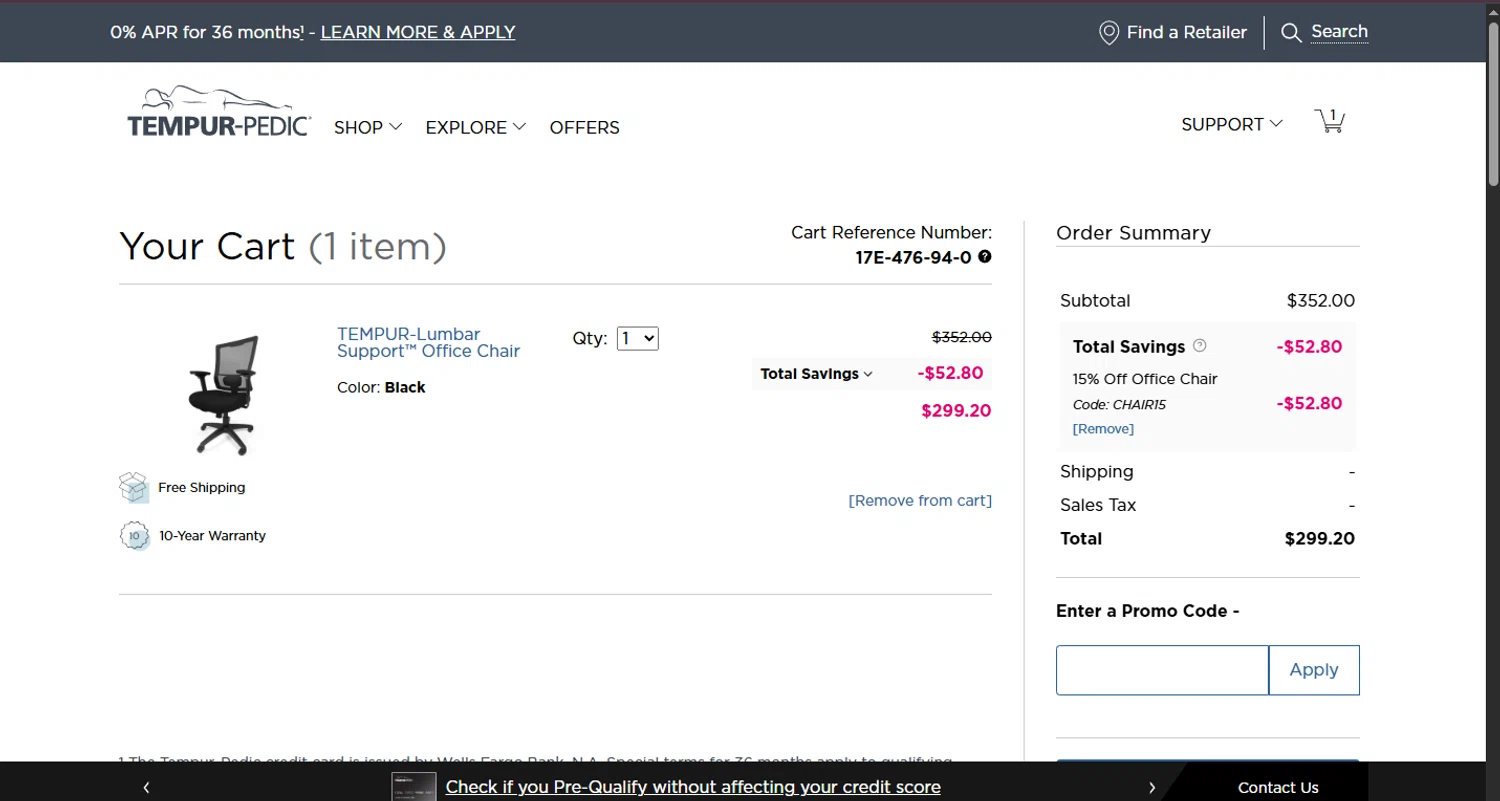Screen dimensions: 1500x801
Task: Open the office chair product thumbnail
Action: pyautogui.click(x=224, y=395)
